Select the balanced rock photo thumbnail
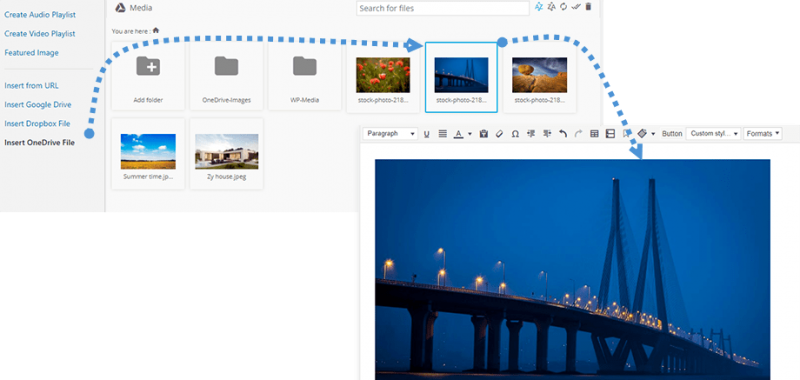 (x=540, y=75)
